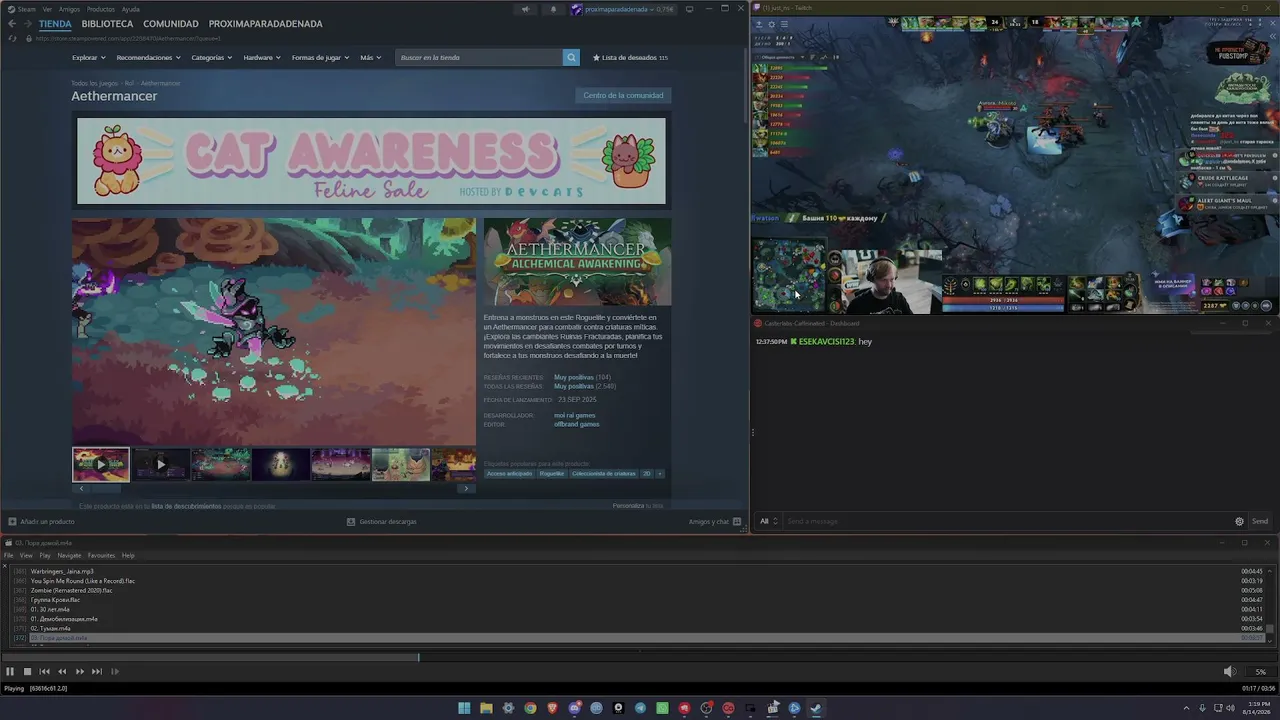1280x720 pixels.
Task: Open File Explorer from taskbar
Action: tap(486, 708)
